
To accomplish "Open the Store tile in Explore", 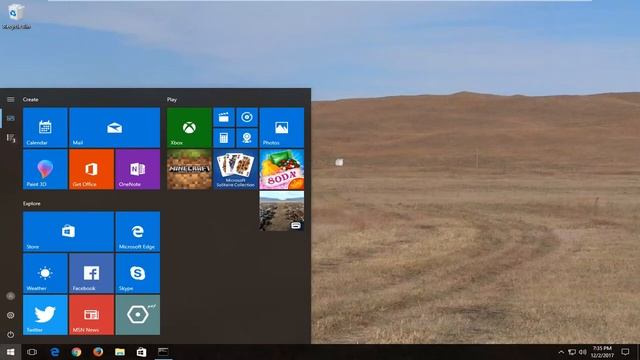I will (x=68, y=231).
